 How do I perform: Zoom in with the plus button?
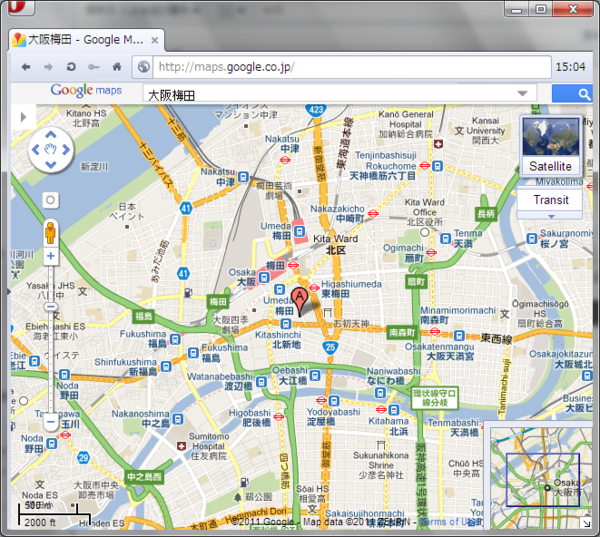click(x=51, y=256)
